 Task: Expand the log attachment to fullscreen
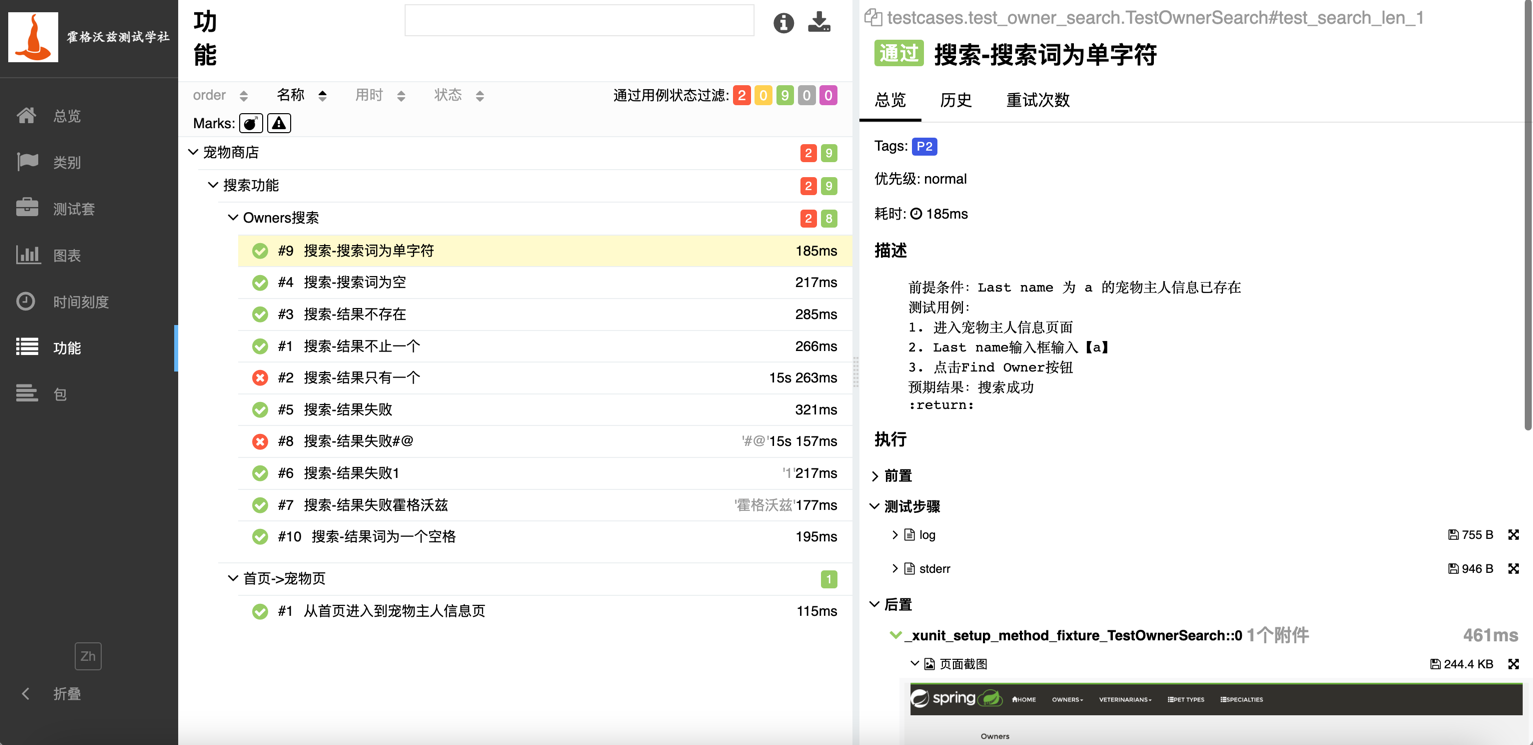point(1513,535)
